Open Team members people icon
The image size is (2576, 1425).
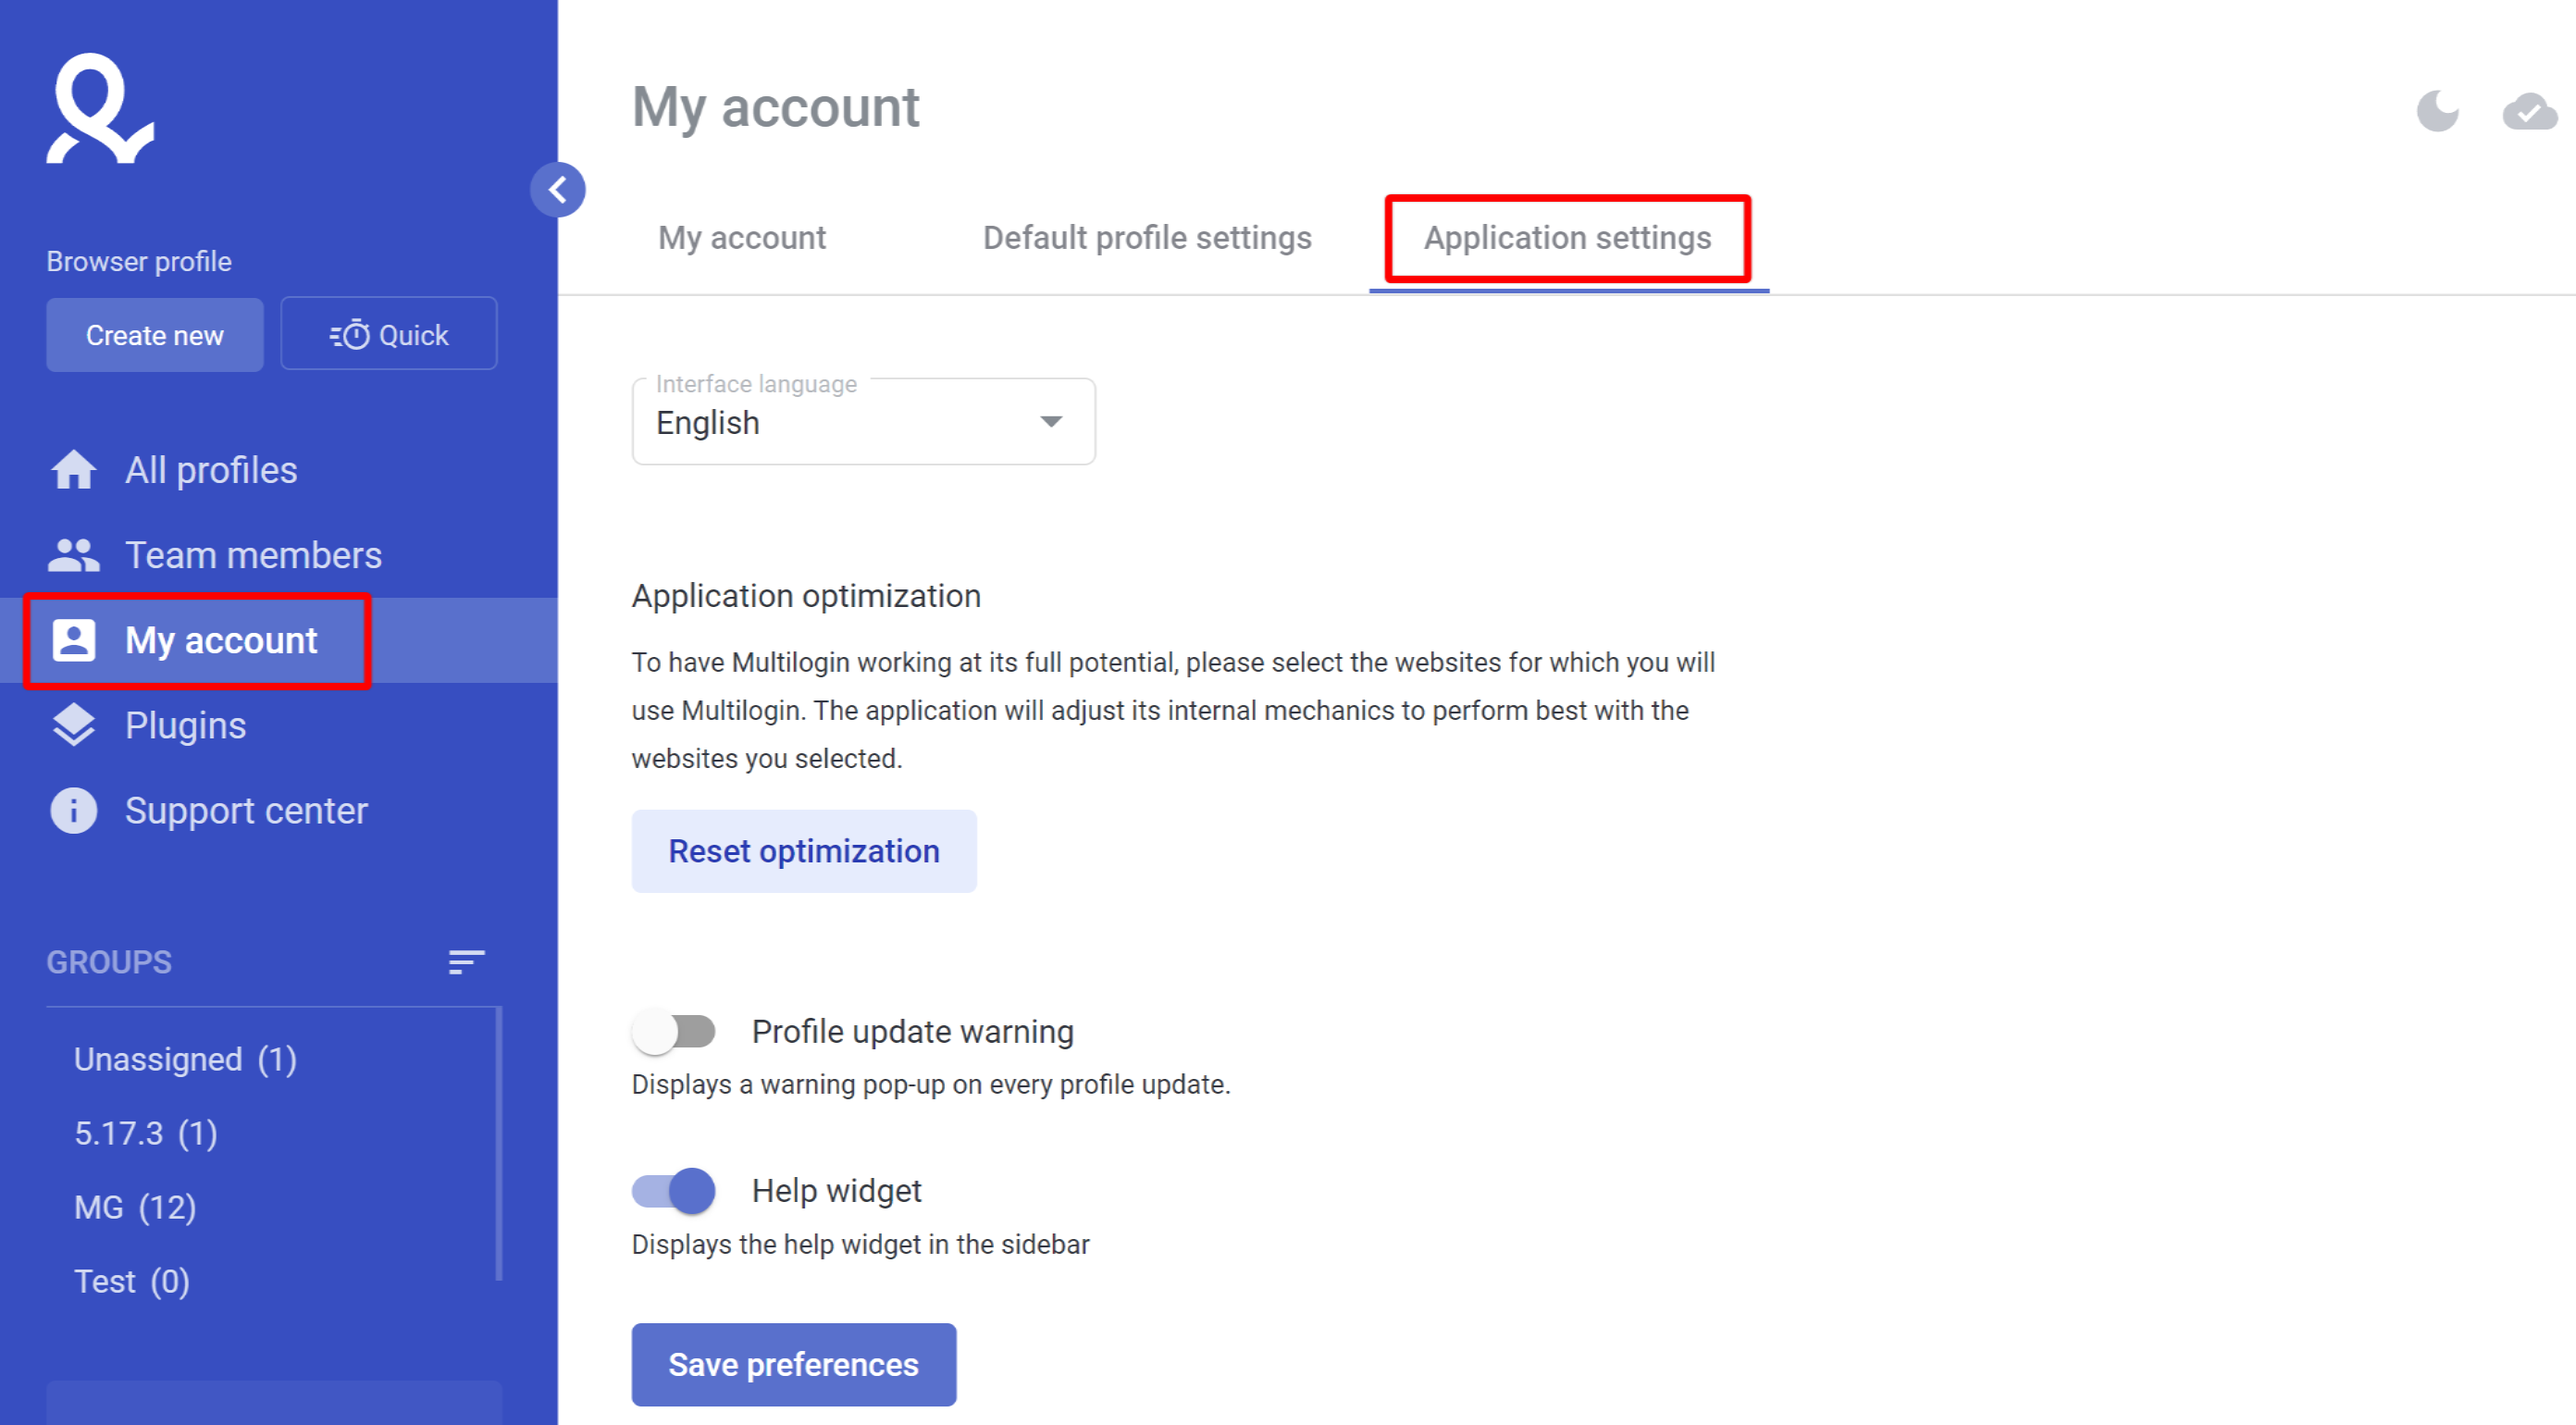pos(74,555)
